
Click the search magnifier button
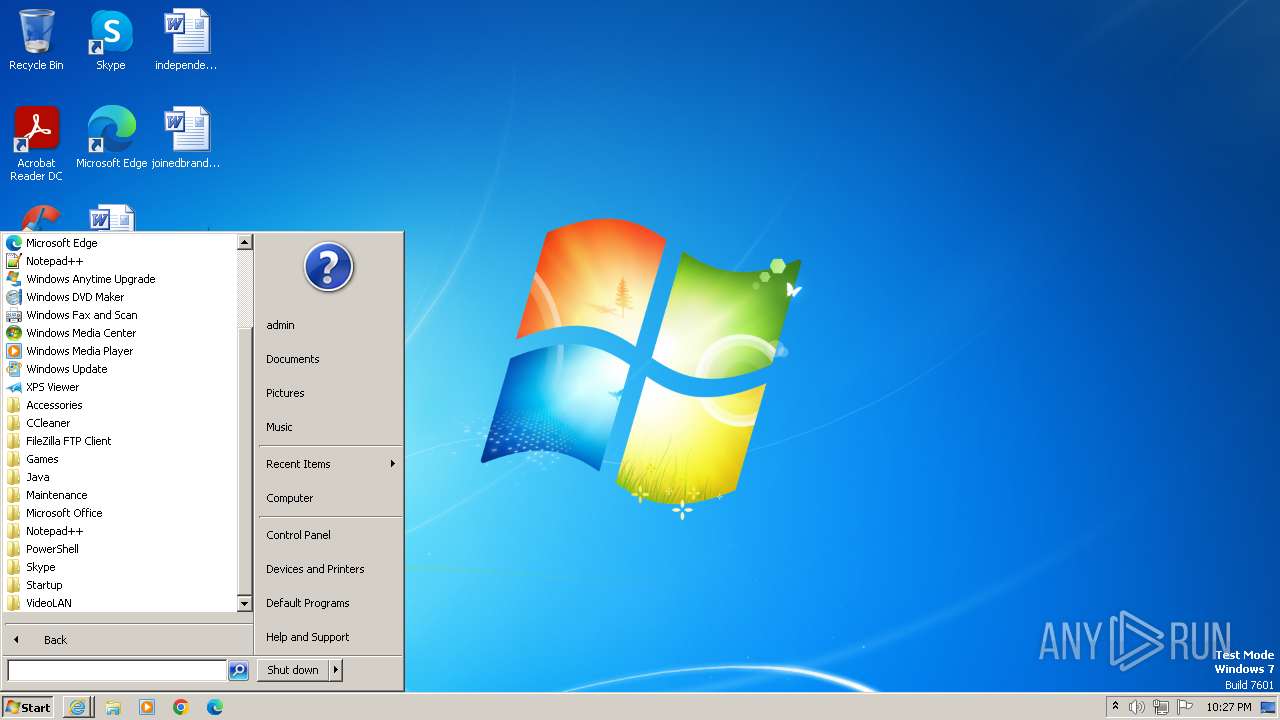click(x=238, y=671)
